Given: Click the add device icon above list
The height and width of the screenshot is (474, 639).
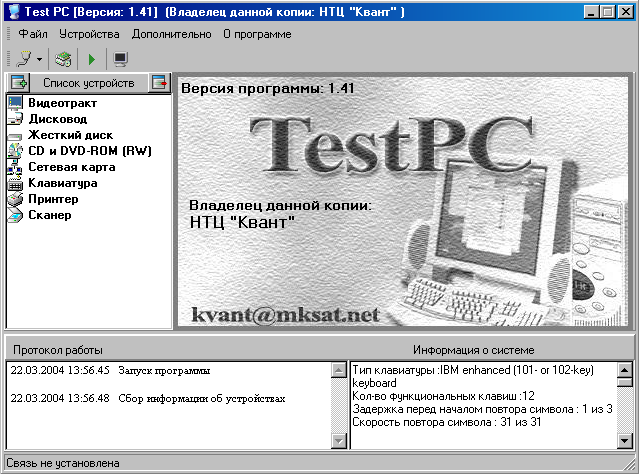Looking at the screenshot, I should point(19,83).
